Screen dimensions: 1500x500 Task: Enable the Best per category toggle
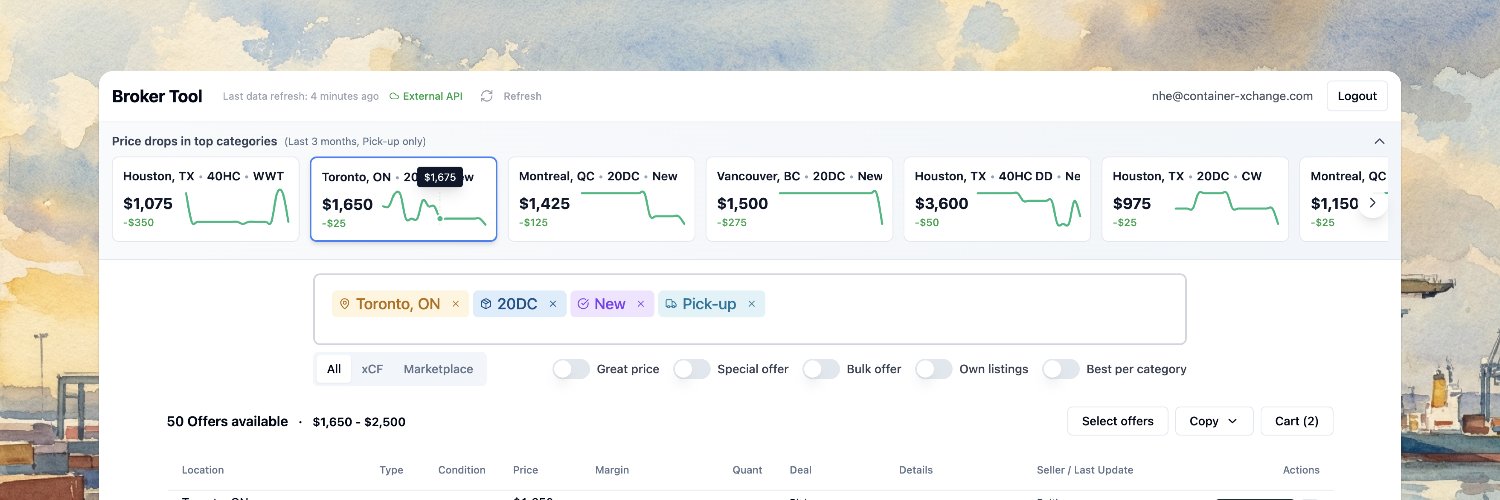point(1060,369)
